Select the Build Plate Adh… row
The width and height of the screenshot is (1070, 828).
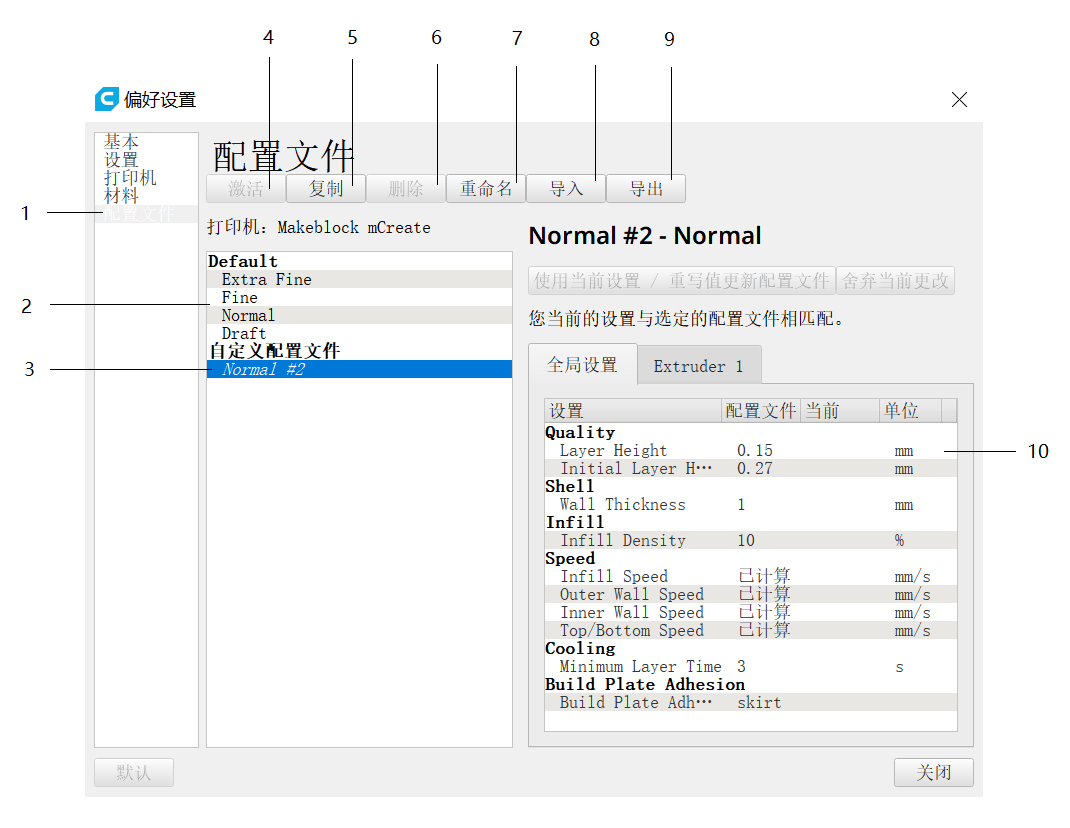(751, 702)
